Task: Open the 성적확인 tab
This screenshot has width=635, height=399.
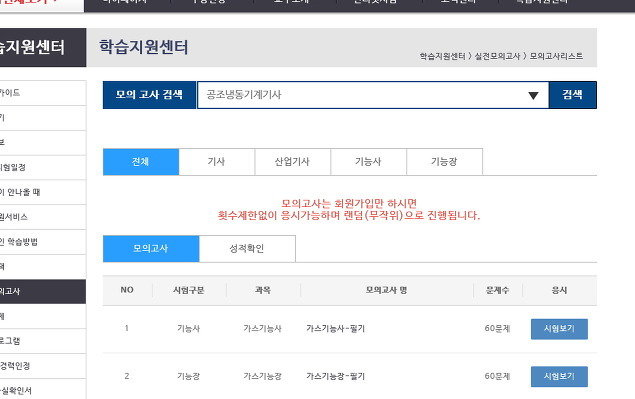Action: (247, 248)
